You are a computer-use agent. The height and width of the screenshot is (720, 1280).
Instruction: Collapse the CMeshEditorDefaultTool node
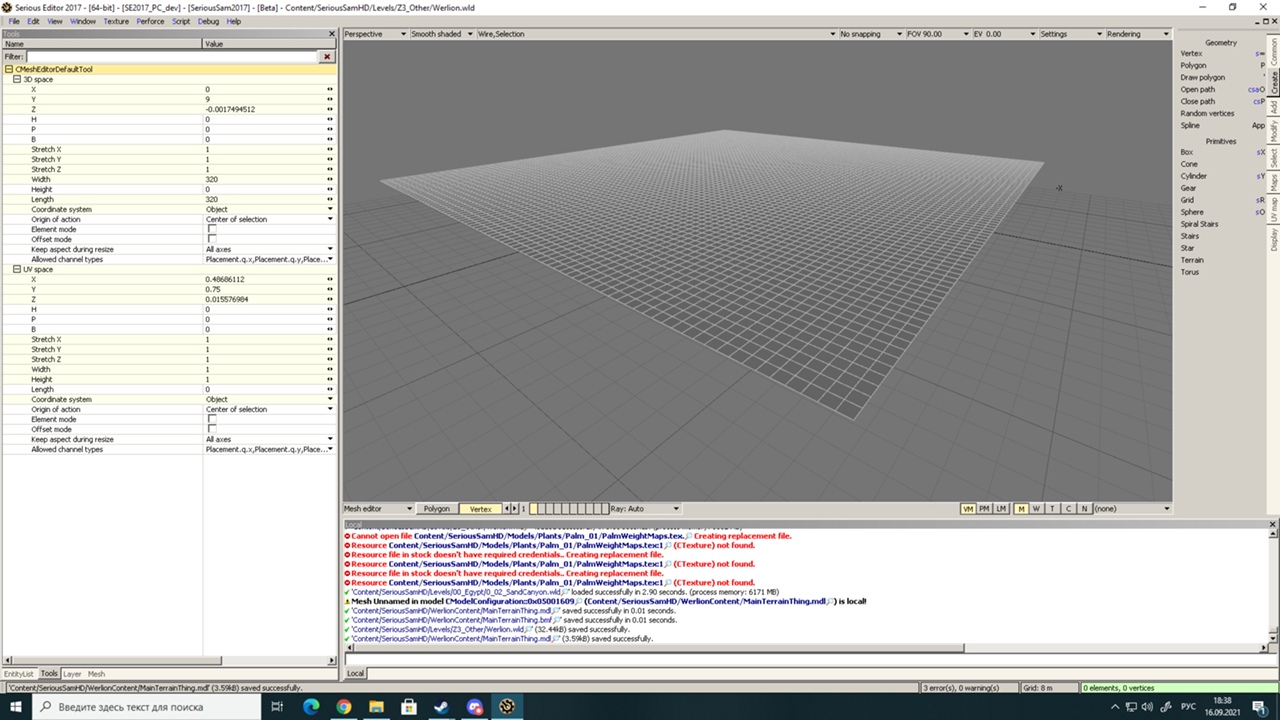click(8, 69)
